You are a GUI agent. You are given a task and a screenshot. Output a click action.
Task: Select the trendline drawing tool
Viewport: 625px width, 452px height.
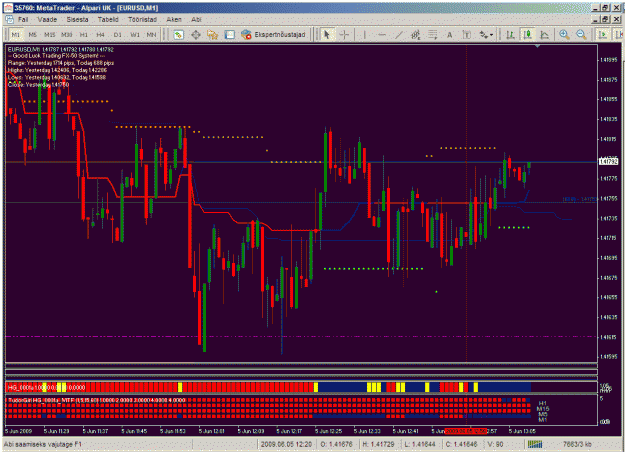(399, 35)
